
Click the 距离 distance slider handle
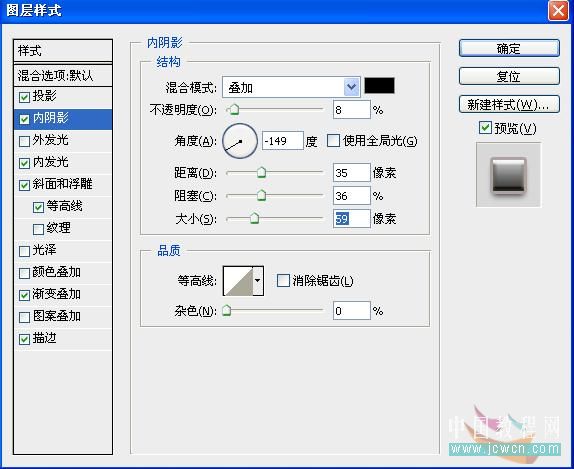[261, 172]
